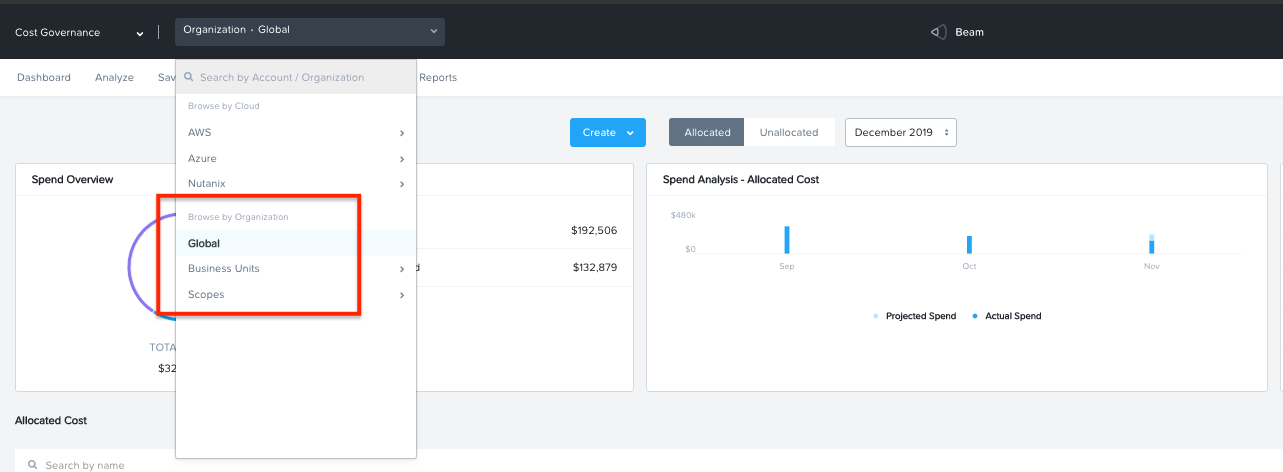Click the Spend Overview heading
Viewport: 1283px width, 472px height.
point(72,180)
